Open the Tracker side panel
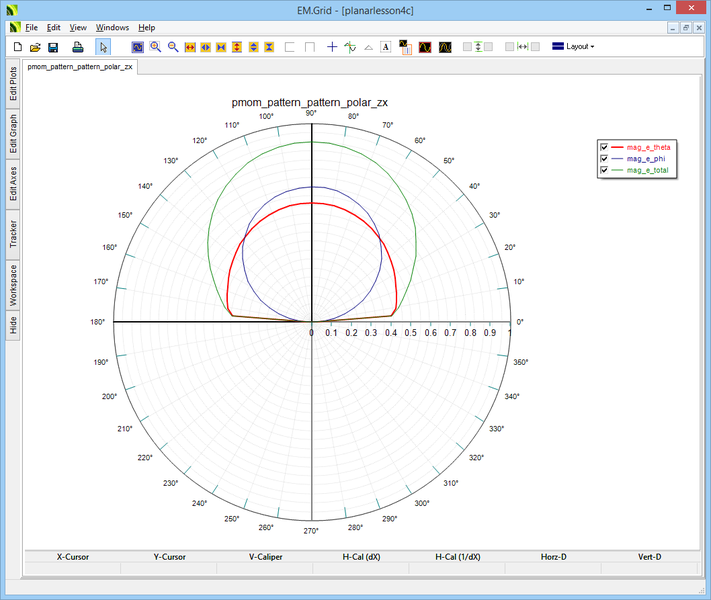This screenshot has width=711, height=600. pyautogui.click(x=13, y=233)
